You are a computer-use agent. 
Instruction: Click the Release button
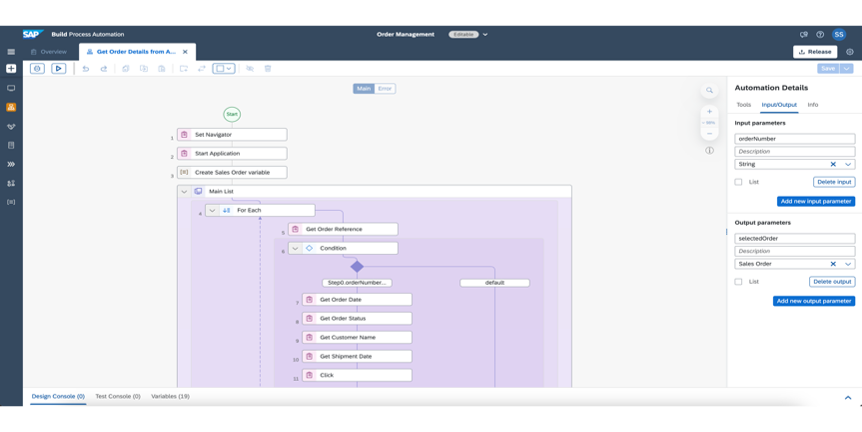coord(815,52)
